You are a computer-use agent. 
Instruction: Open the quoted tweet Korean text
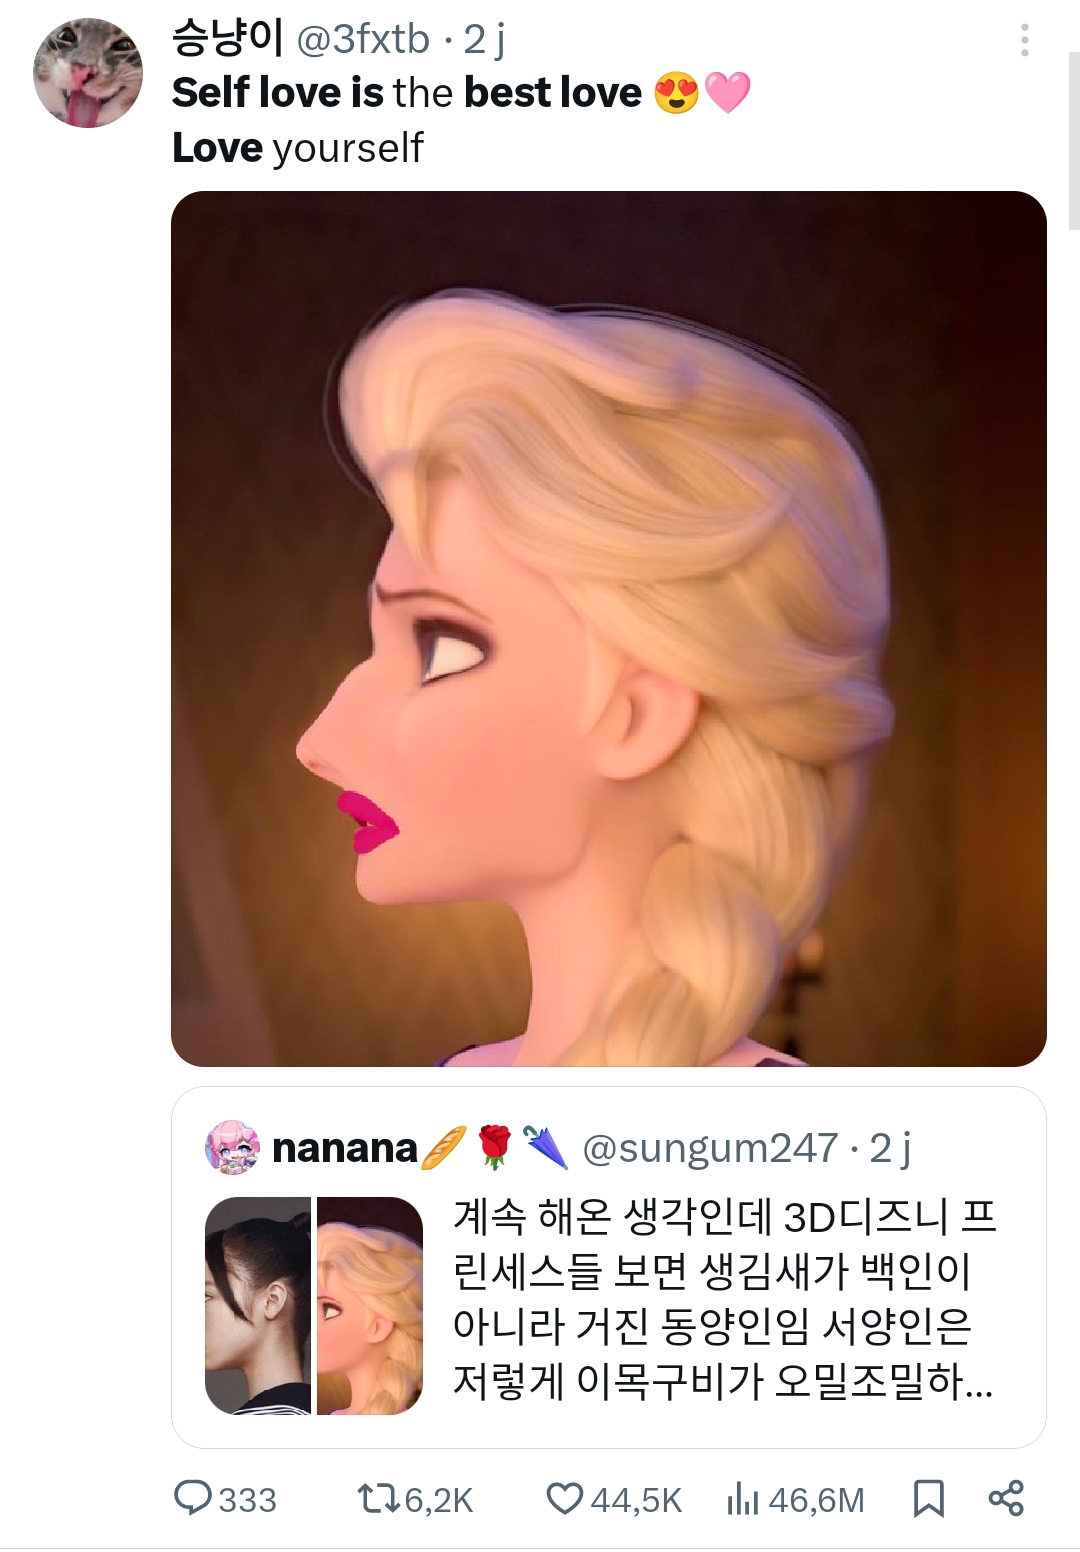click(x=724, y=1299)
